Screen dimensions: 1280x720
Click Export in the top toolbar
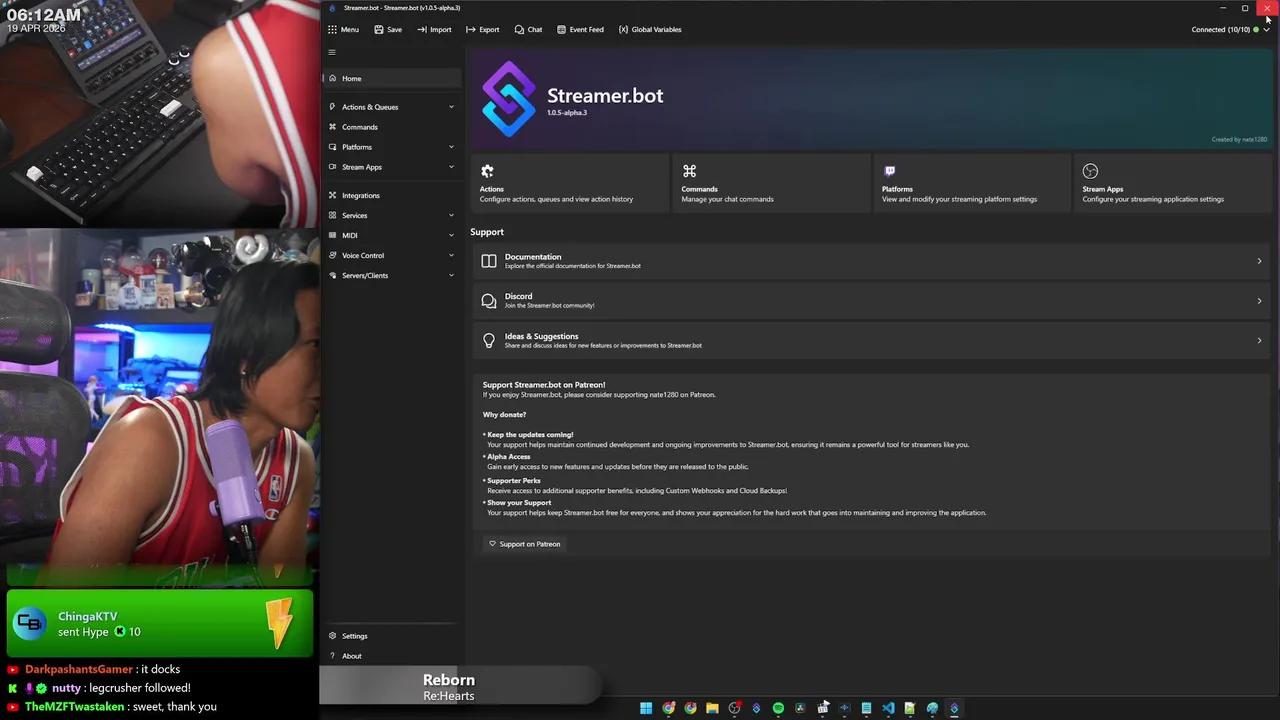pos(482,29)
